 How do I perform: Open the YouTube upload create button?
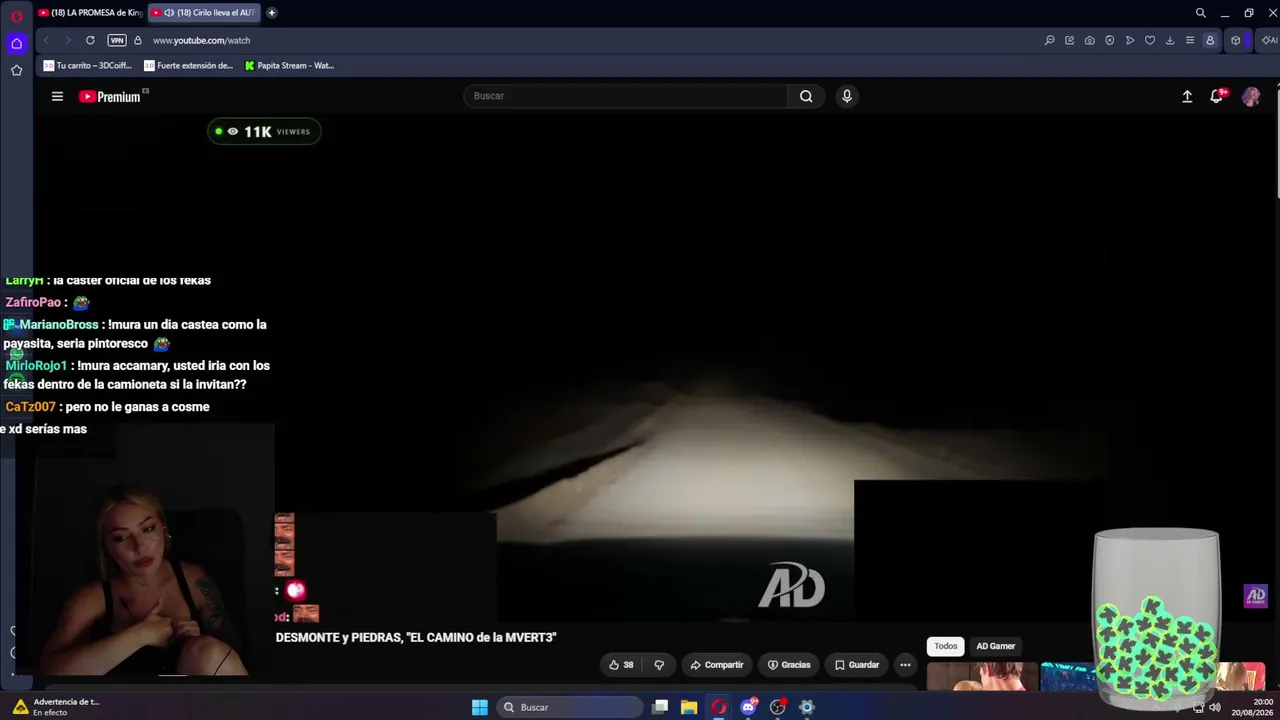click(1187, 96)
